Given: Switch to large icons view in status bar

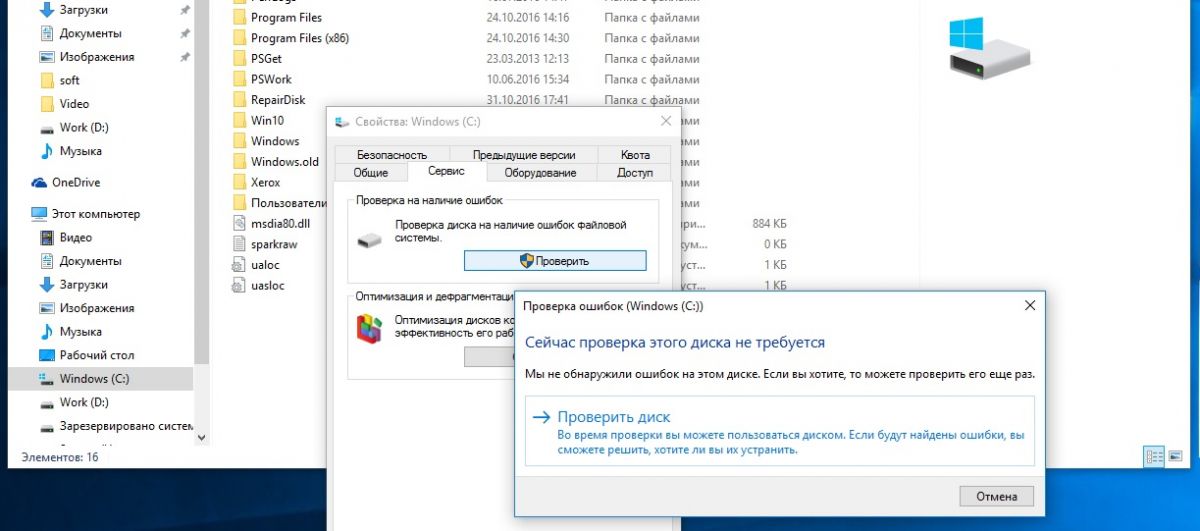Looking at the screenshot, I should tap(1177, 456).
